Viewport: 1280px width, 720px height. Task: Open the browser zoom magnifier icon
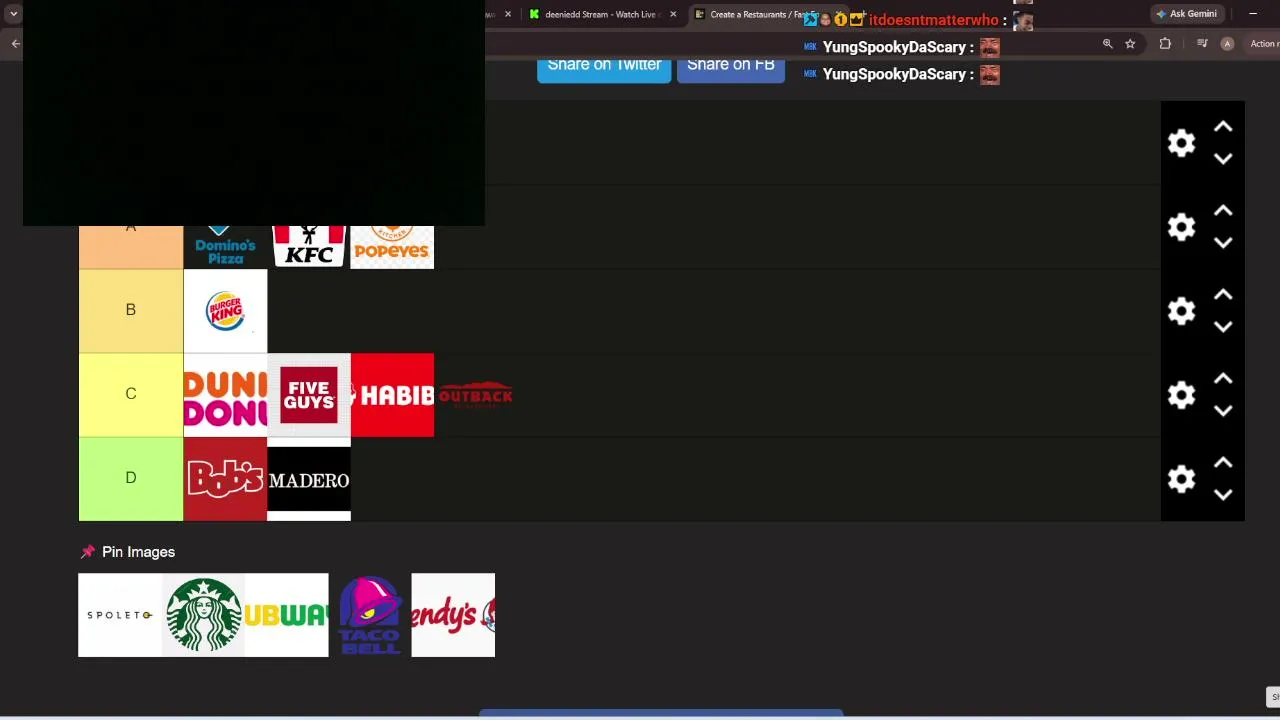(x=1107, y=44)
